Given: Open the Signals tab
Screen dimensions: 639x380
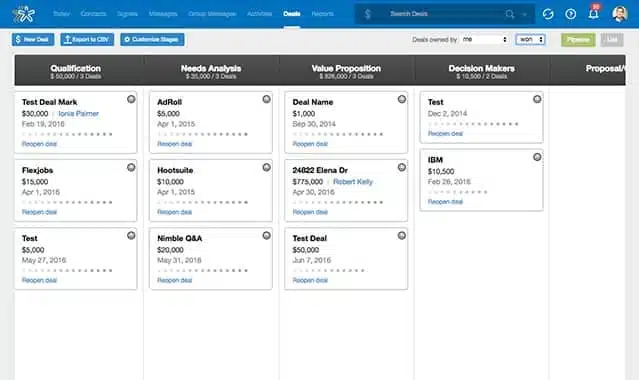Looking at the screenshot, I should click(x=127, y=14).
